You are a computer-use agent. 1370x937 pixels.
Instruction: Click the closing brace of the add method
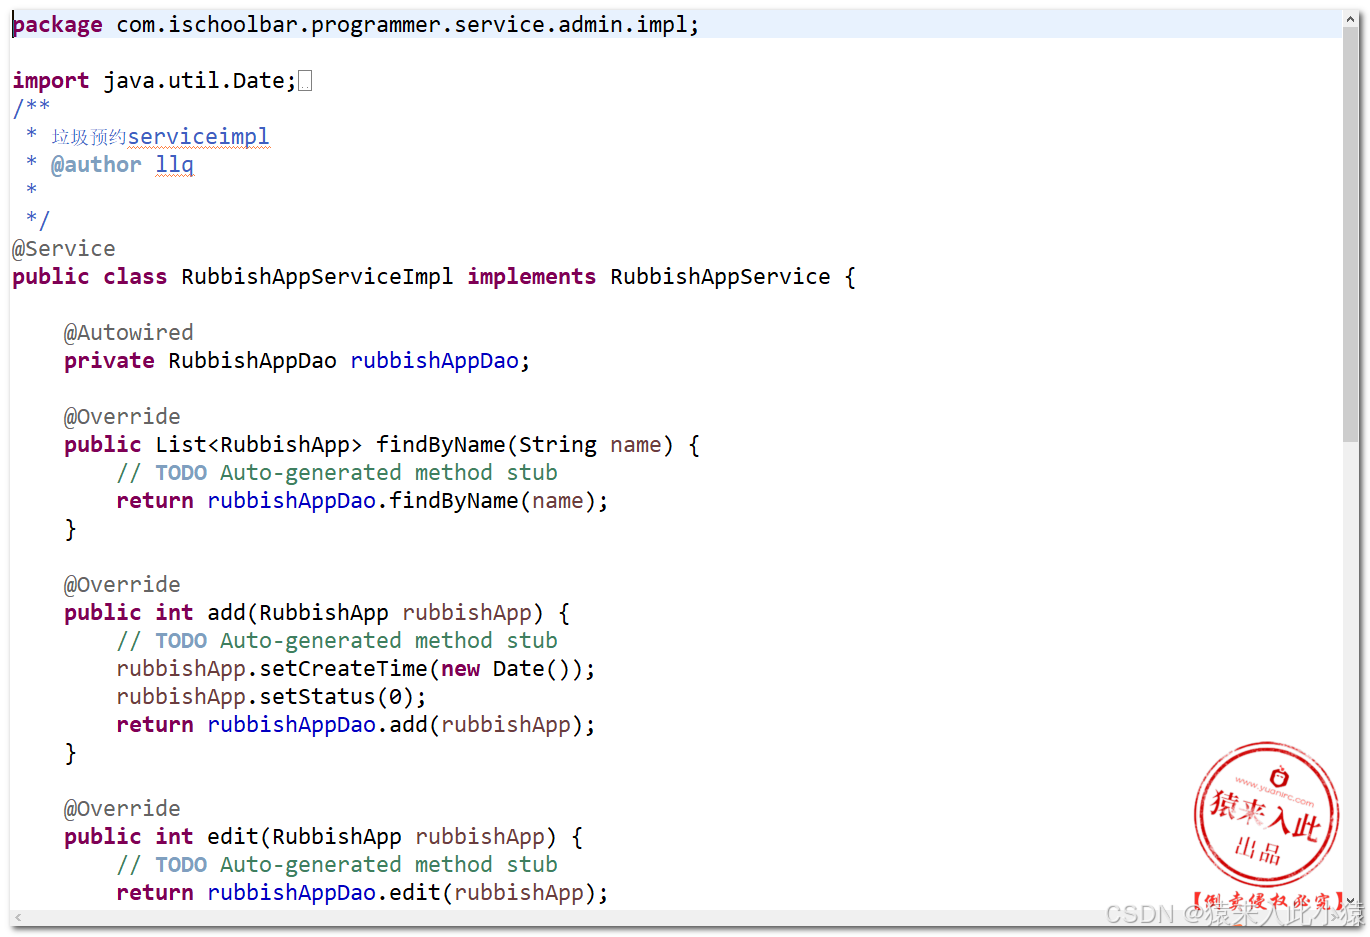tap(70, 753)
